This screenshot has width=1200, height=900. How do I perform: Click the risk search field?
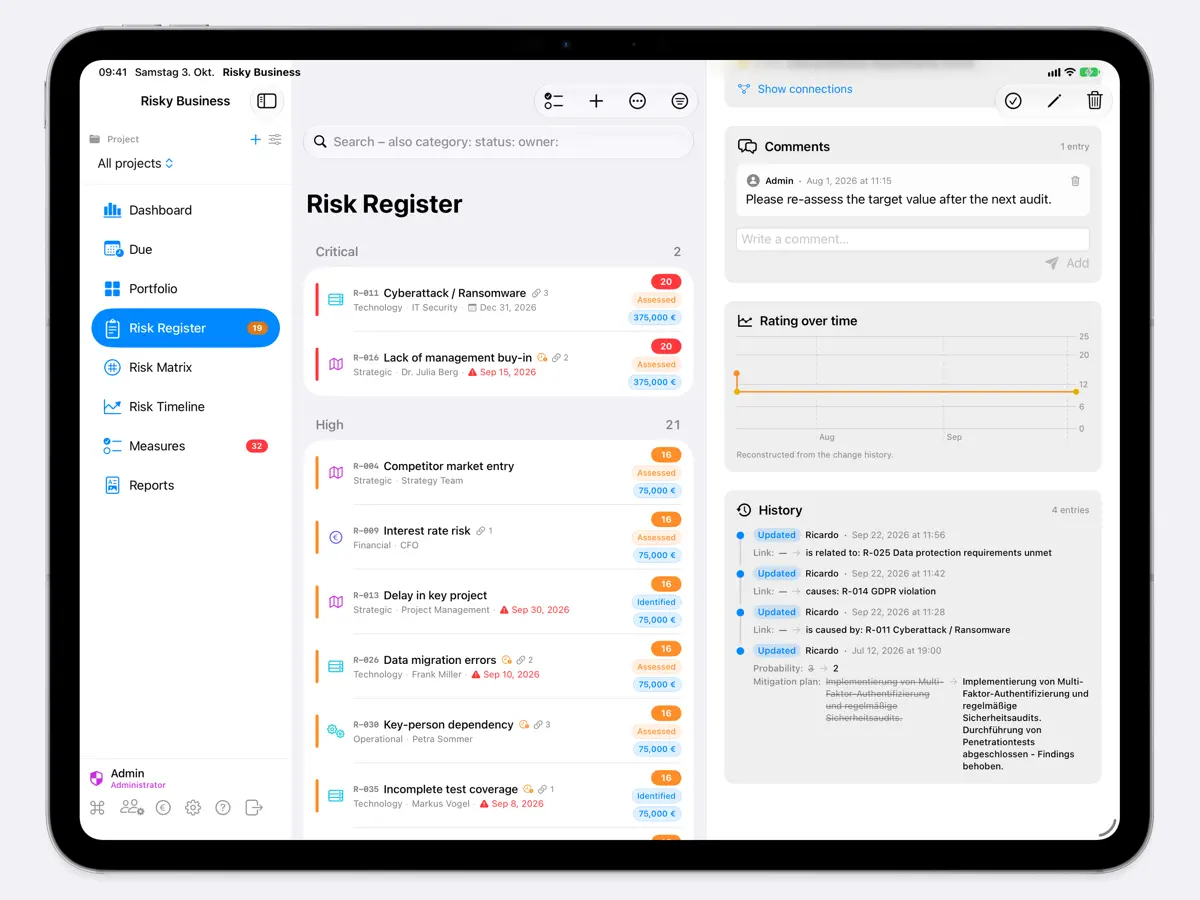pos(498,142)
